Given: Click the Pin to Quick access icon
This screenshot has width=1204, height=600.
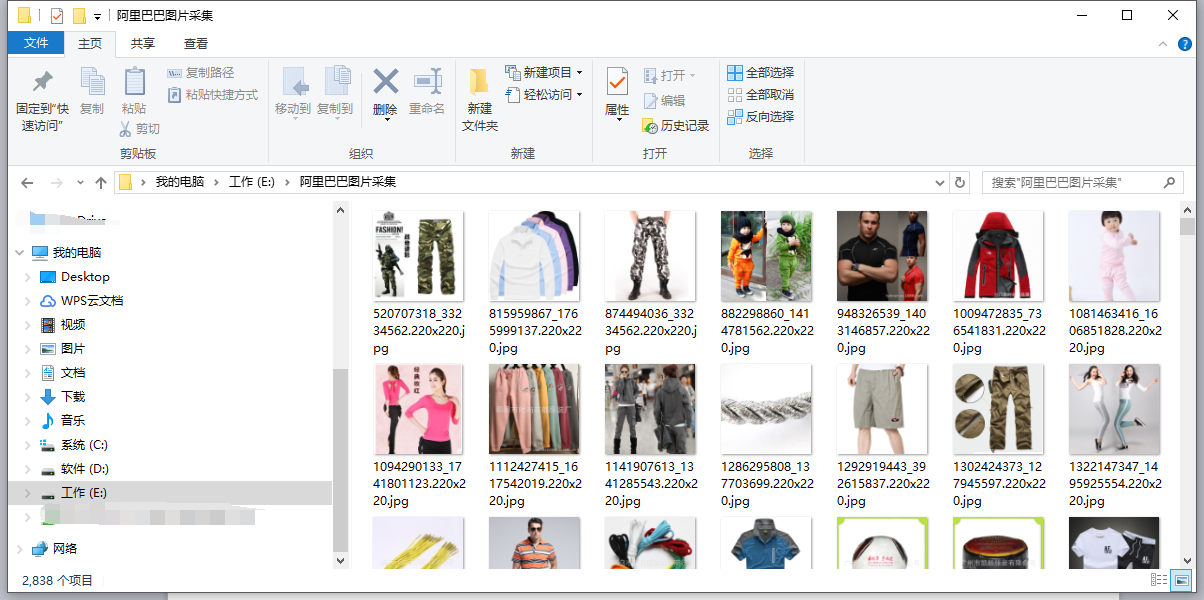Looking at the screenshot, I should tap(42, 82).
